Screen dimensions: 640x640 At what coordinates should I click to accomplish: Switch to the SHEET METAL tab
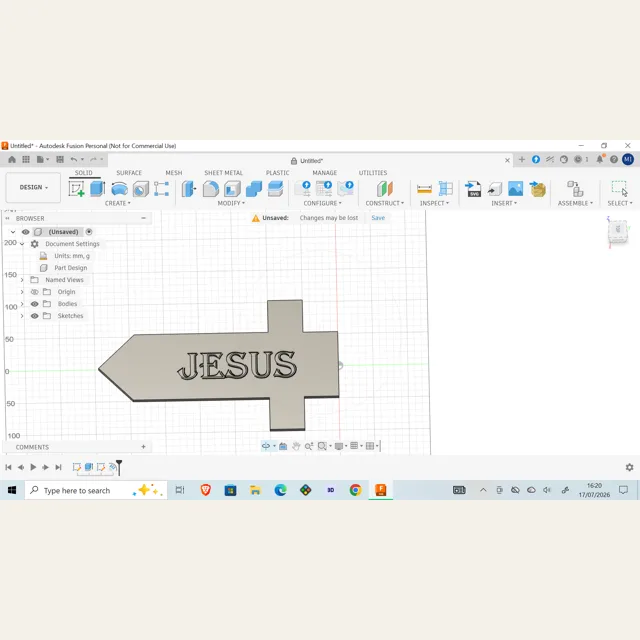tap(223, 173)
